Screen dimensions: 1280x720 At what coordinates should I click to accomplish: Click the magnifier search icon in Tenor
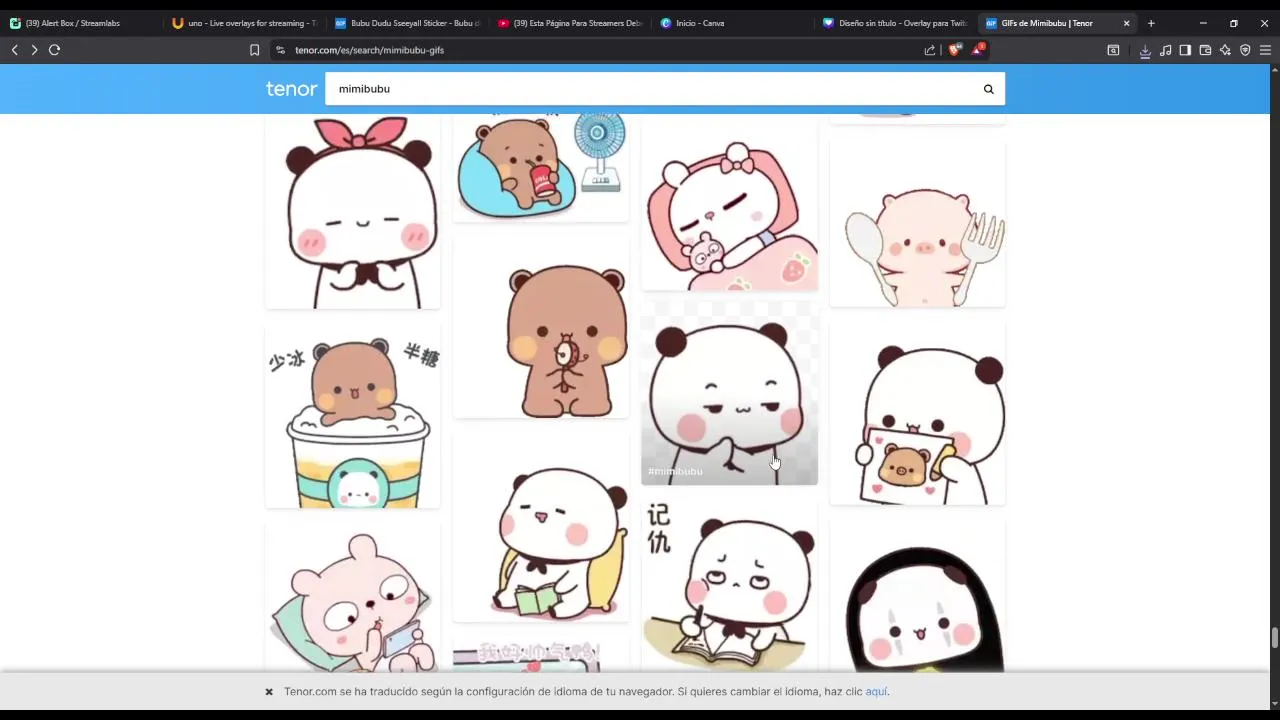pyautogui.click(x=988, y=89)
